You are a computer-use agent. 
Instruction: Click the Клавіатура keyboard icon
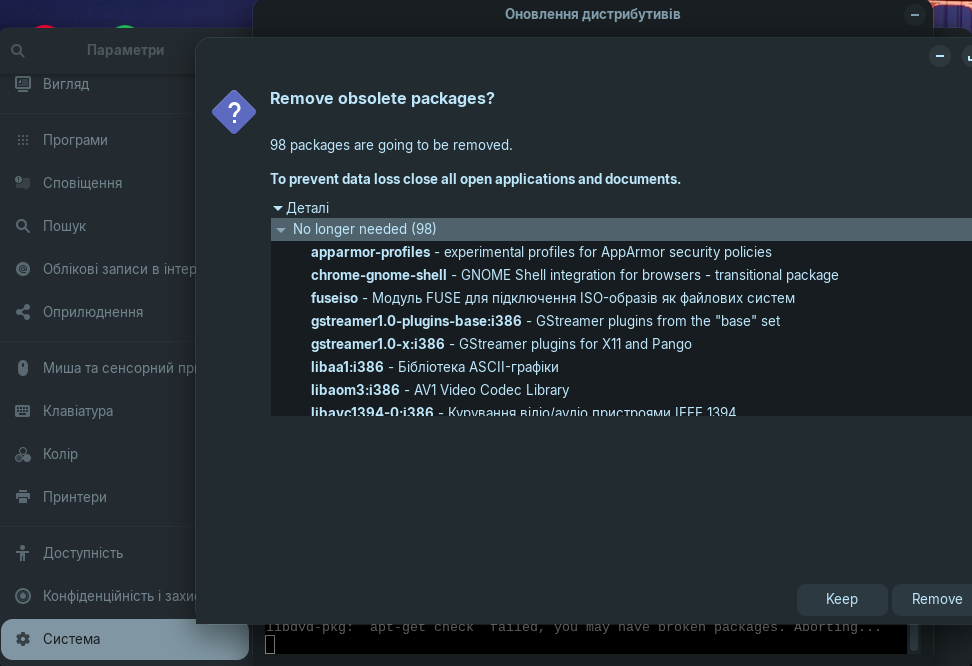click(23, 411)
